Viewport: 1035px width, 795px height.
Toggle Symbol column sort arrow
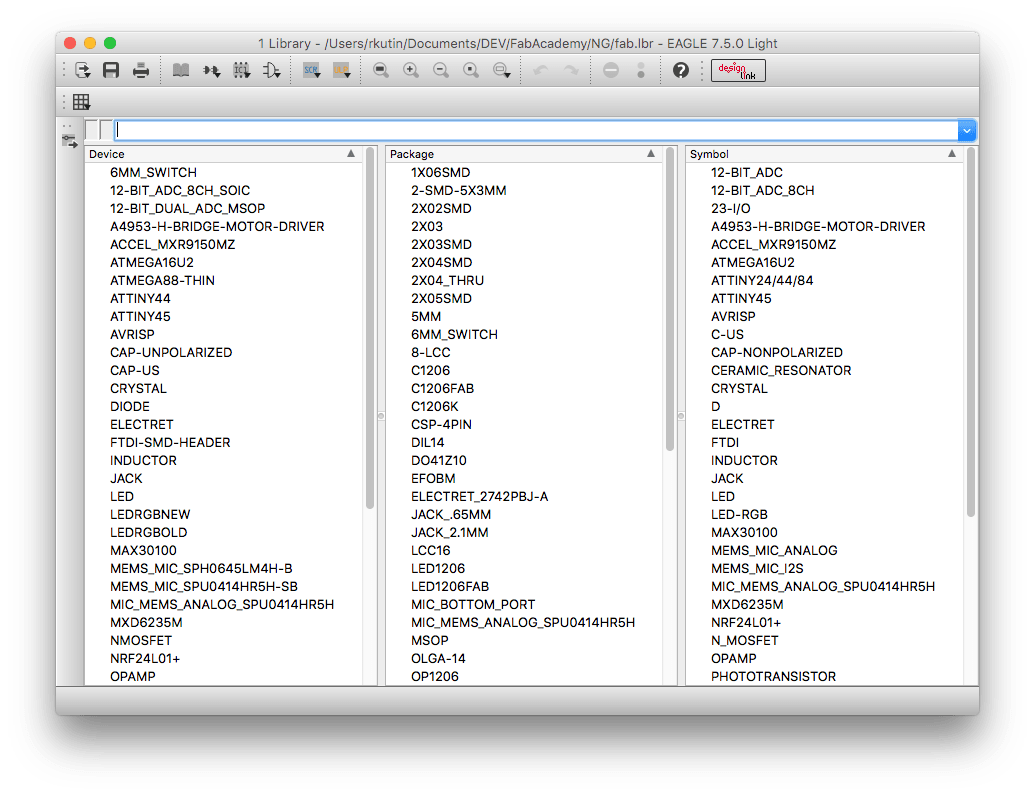(952, 153)
